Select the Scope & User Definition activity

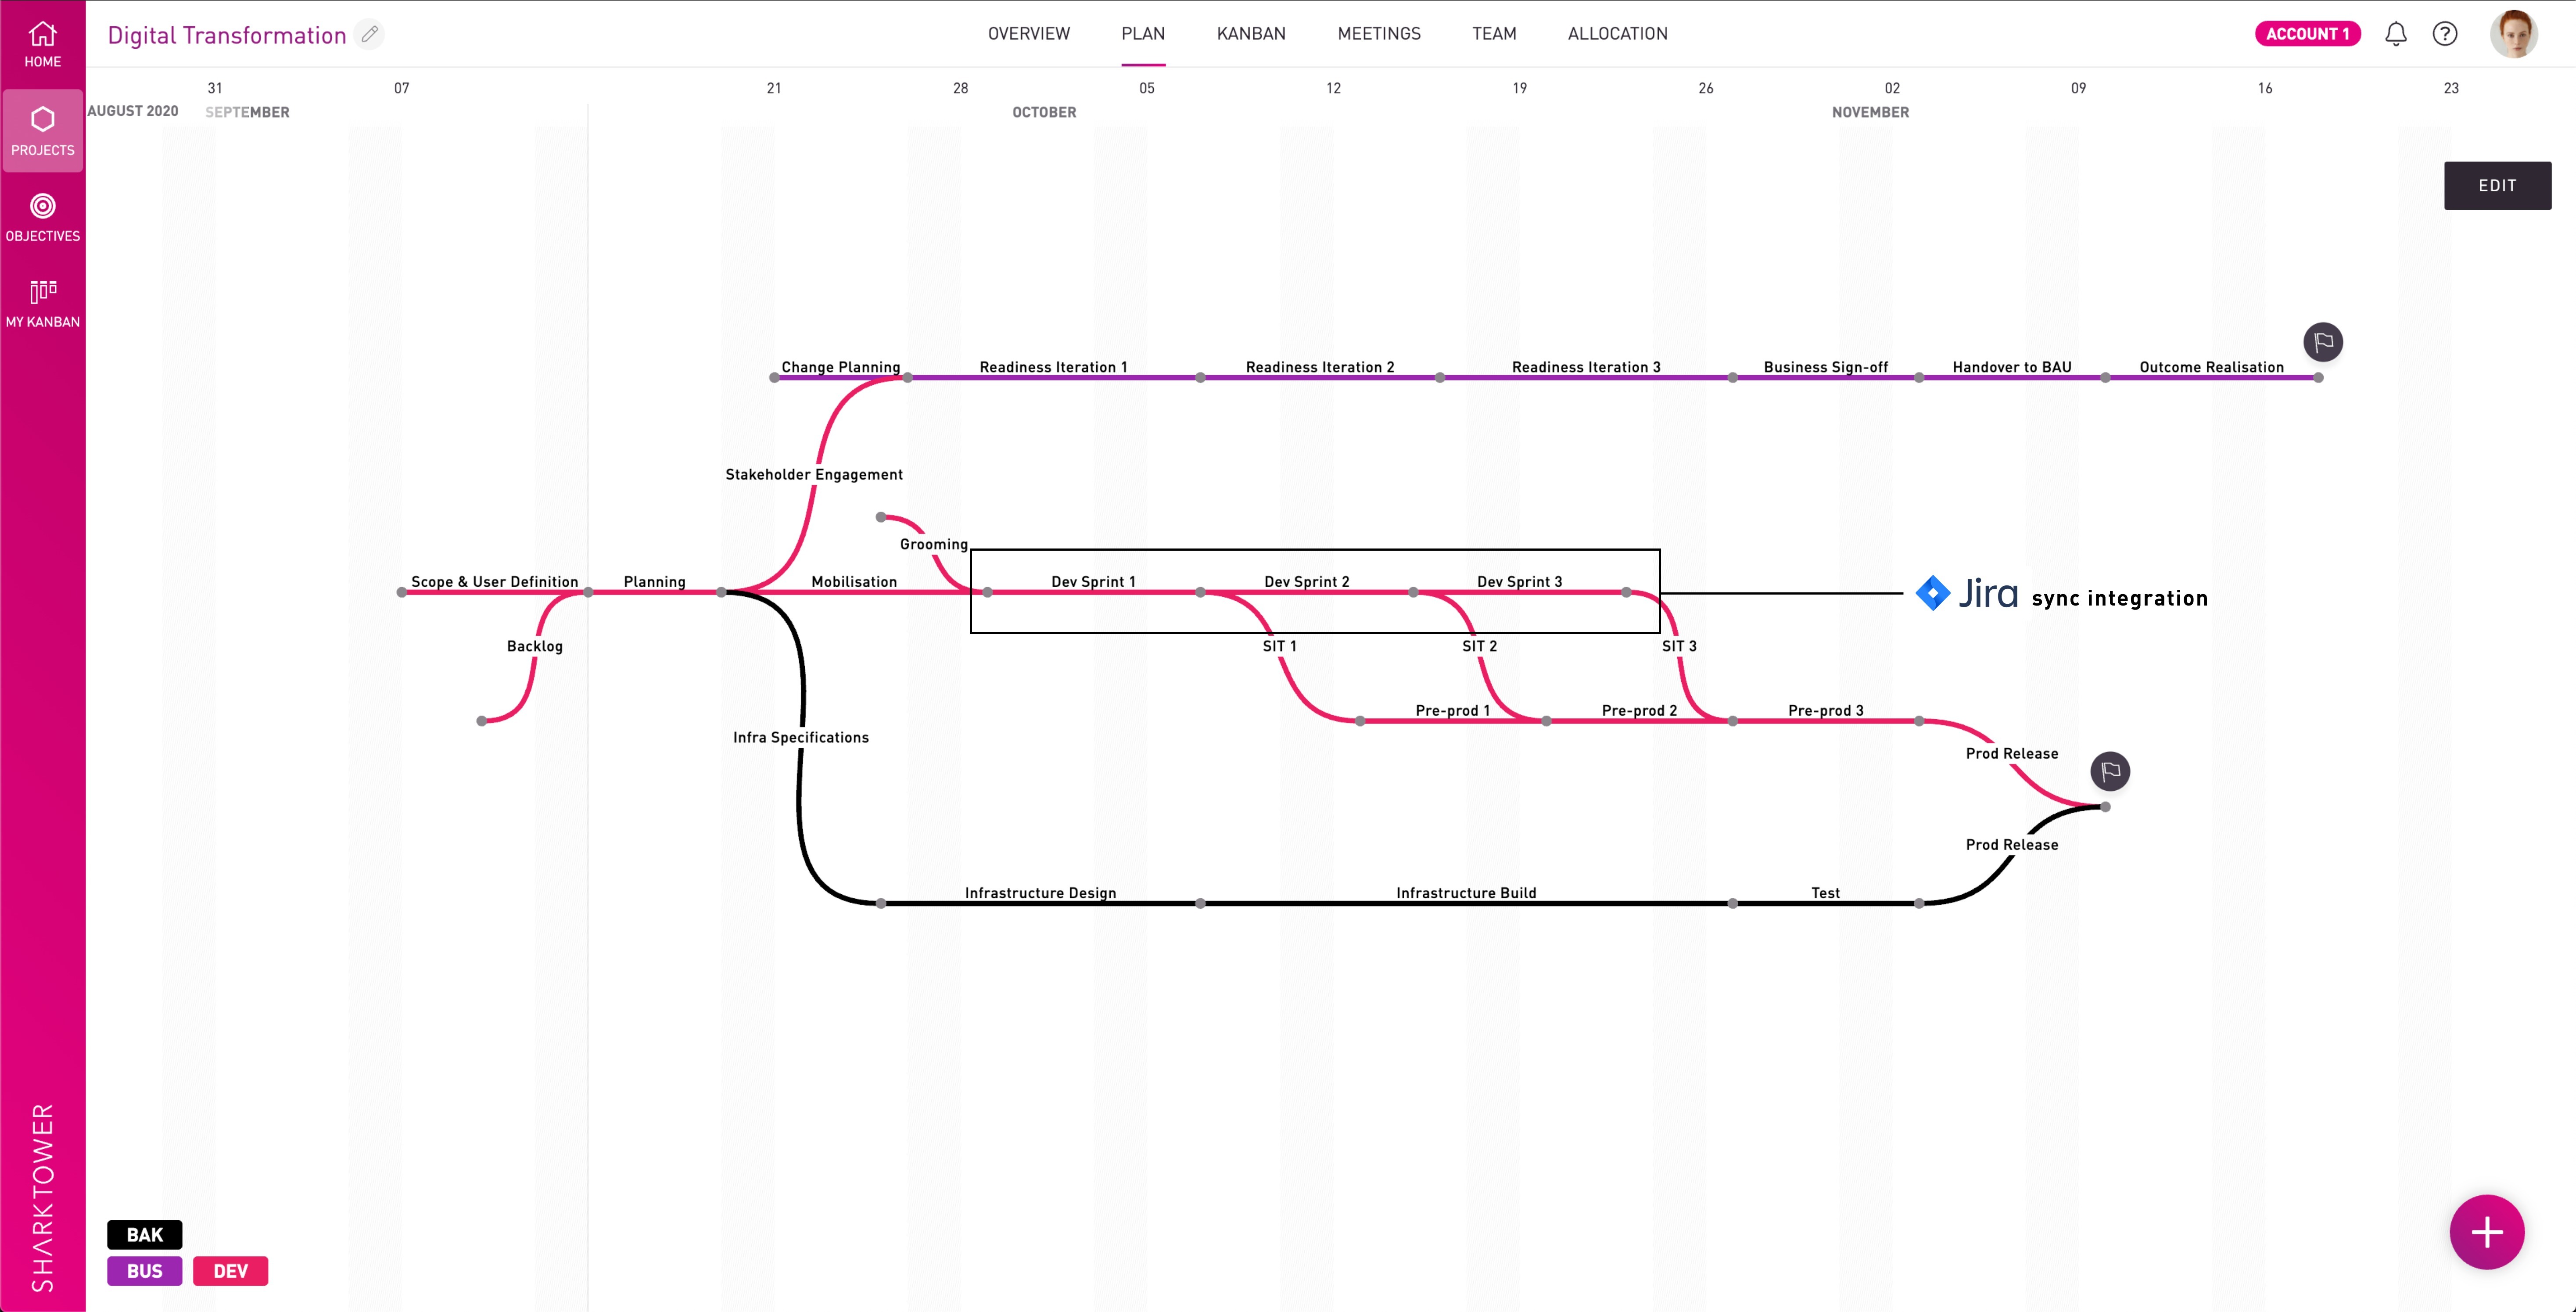494,581
